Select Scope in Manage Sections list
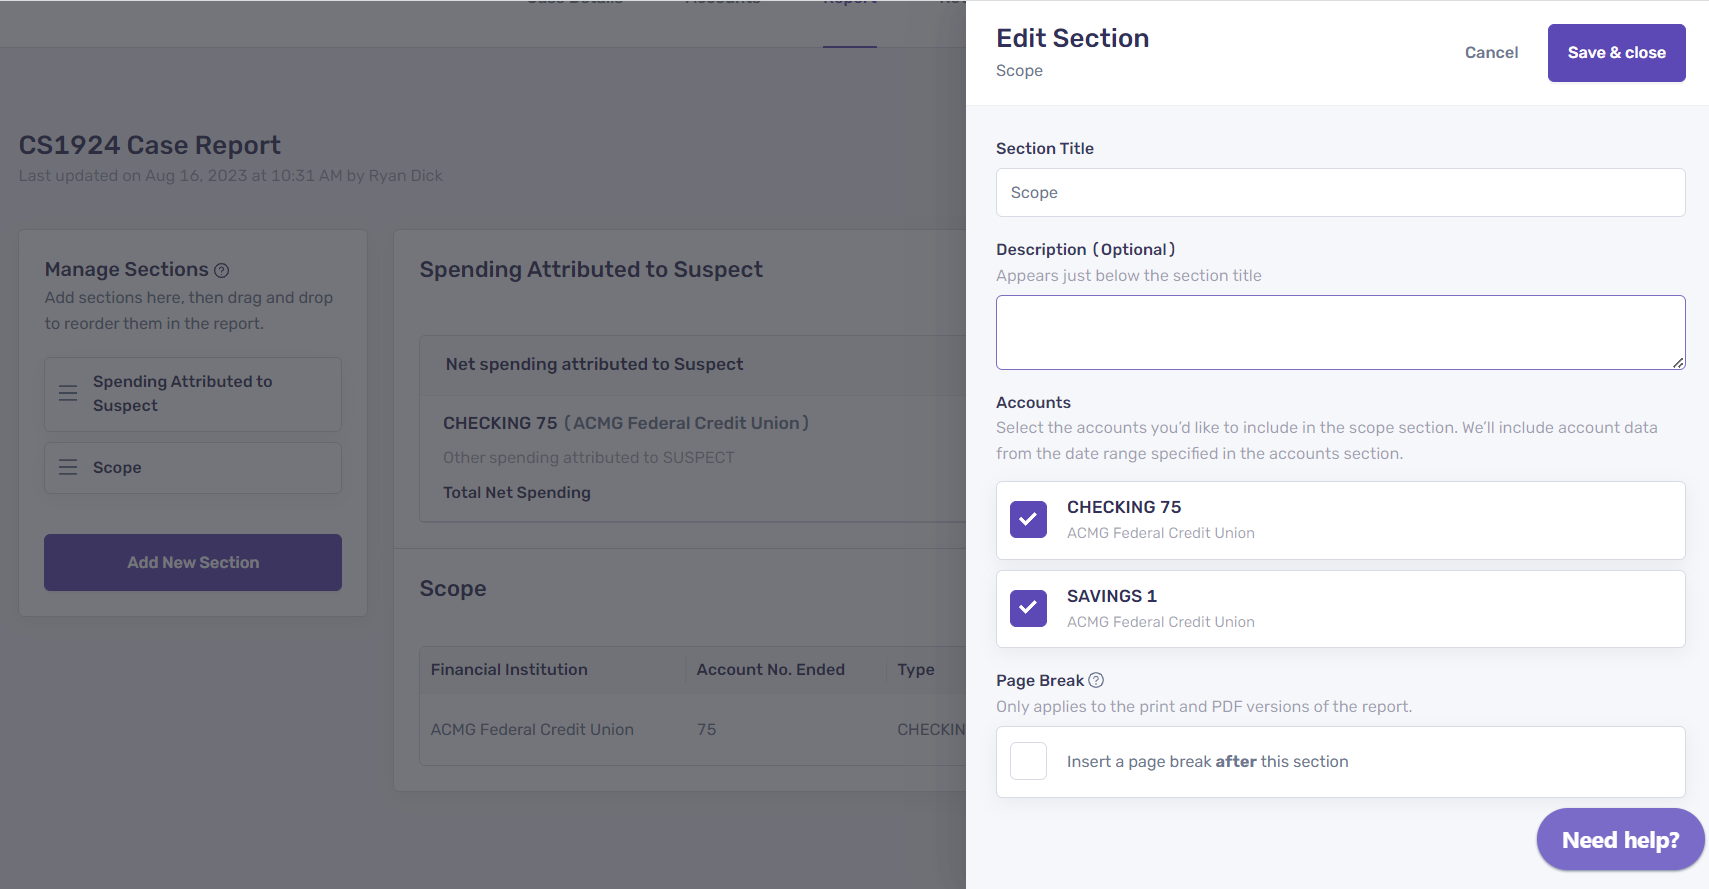The height and width of the screenshot is (889, 1709). pyautogui.click(x=117, y=467)
